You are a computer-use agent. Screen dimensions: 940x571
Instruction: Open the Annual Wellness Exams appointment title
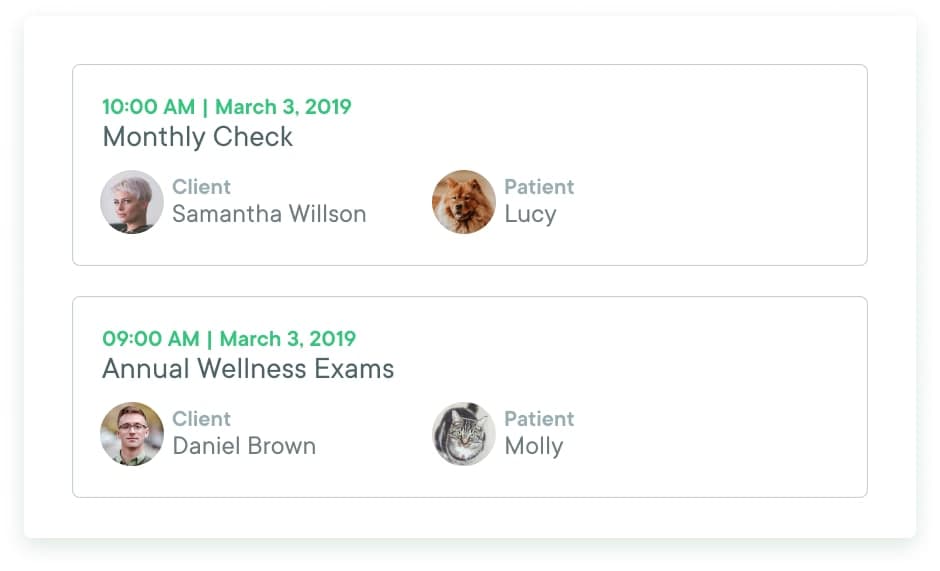tap(248, 369)
